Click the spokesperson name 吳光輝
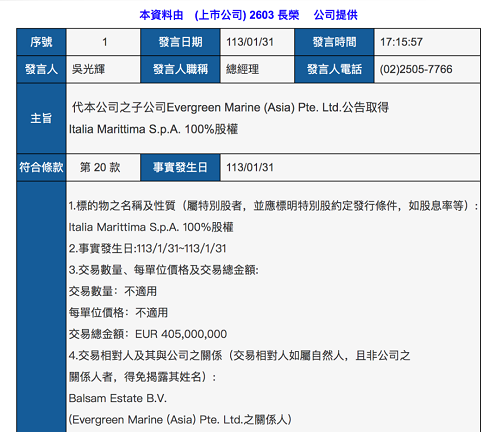 click(x=88, y=69)
